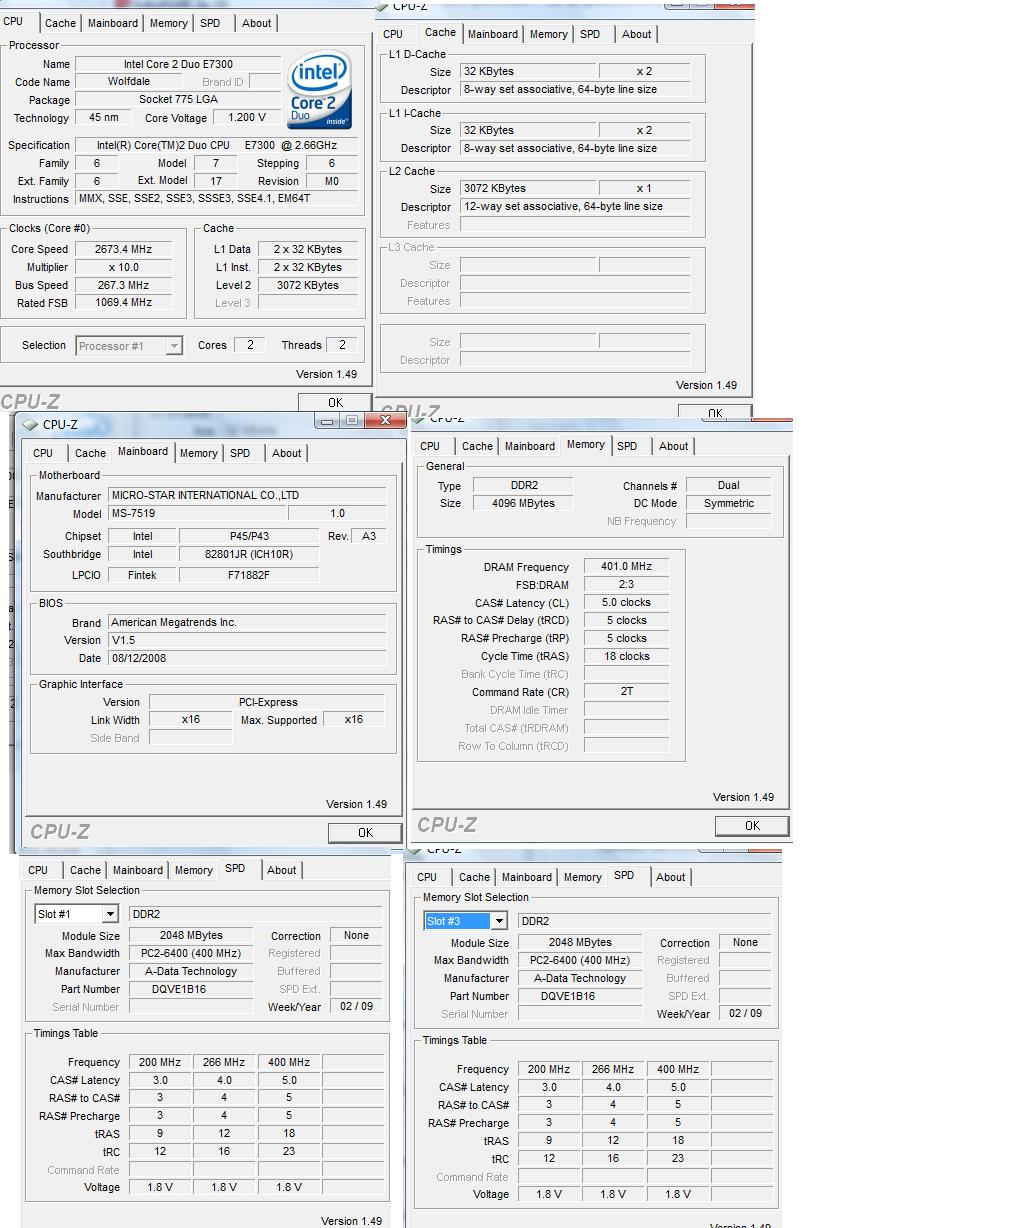The image size is (1024, 1228).
Task: Choose SPD tab in the DRAM Timings window
Action: click(x=627, y=446)
